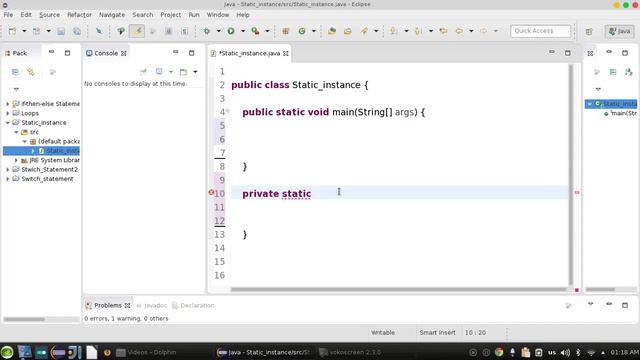Click the error marker on line 10

(211, 192)
